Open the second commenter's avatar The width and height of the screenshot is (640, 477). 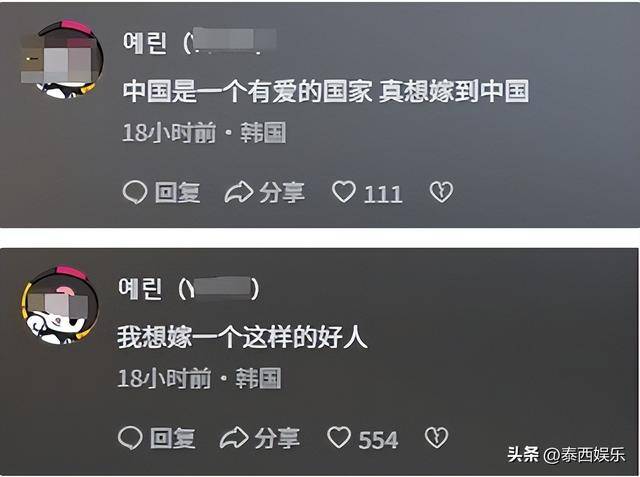click(60, 305)
